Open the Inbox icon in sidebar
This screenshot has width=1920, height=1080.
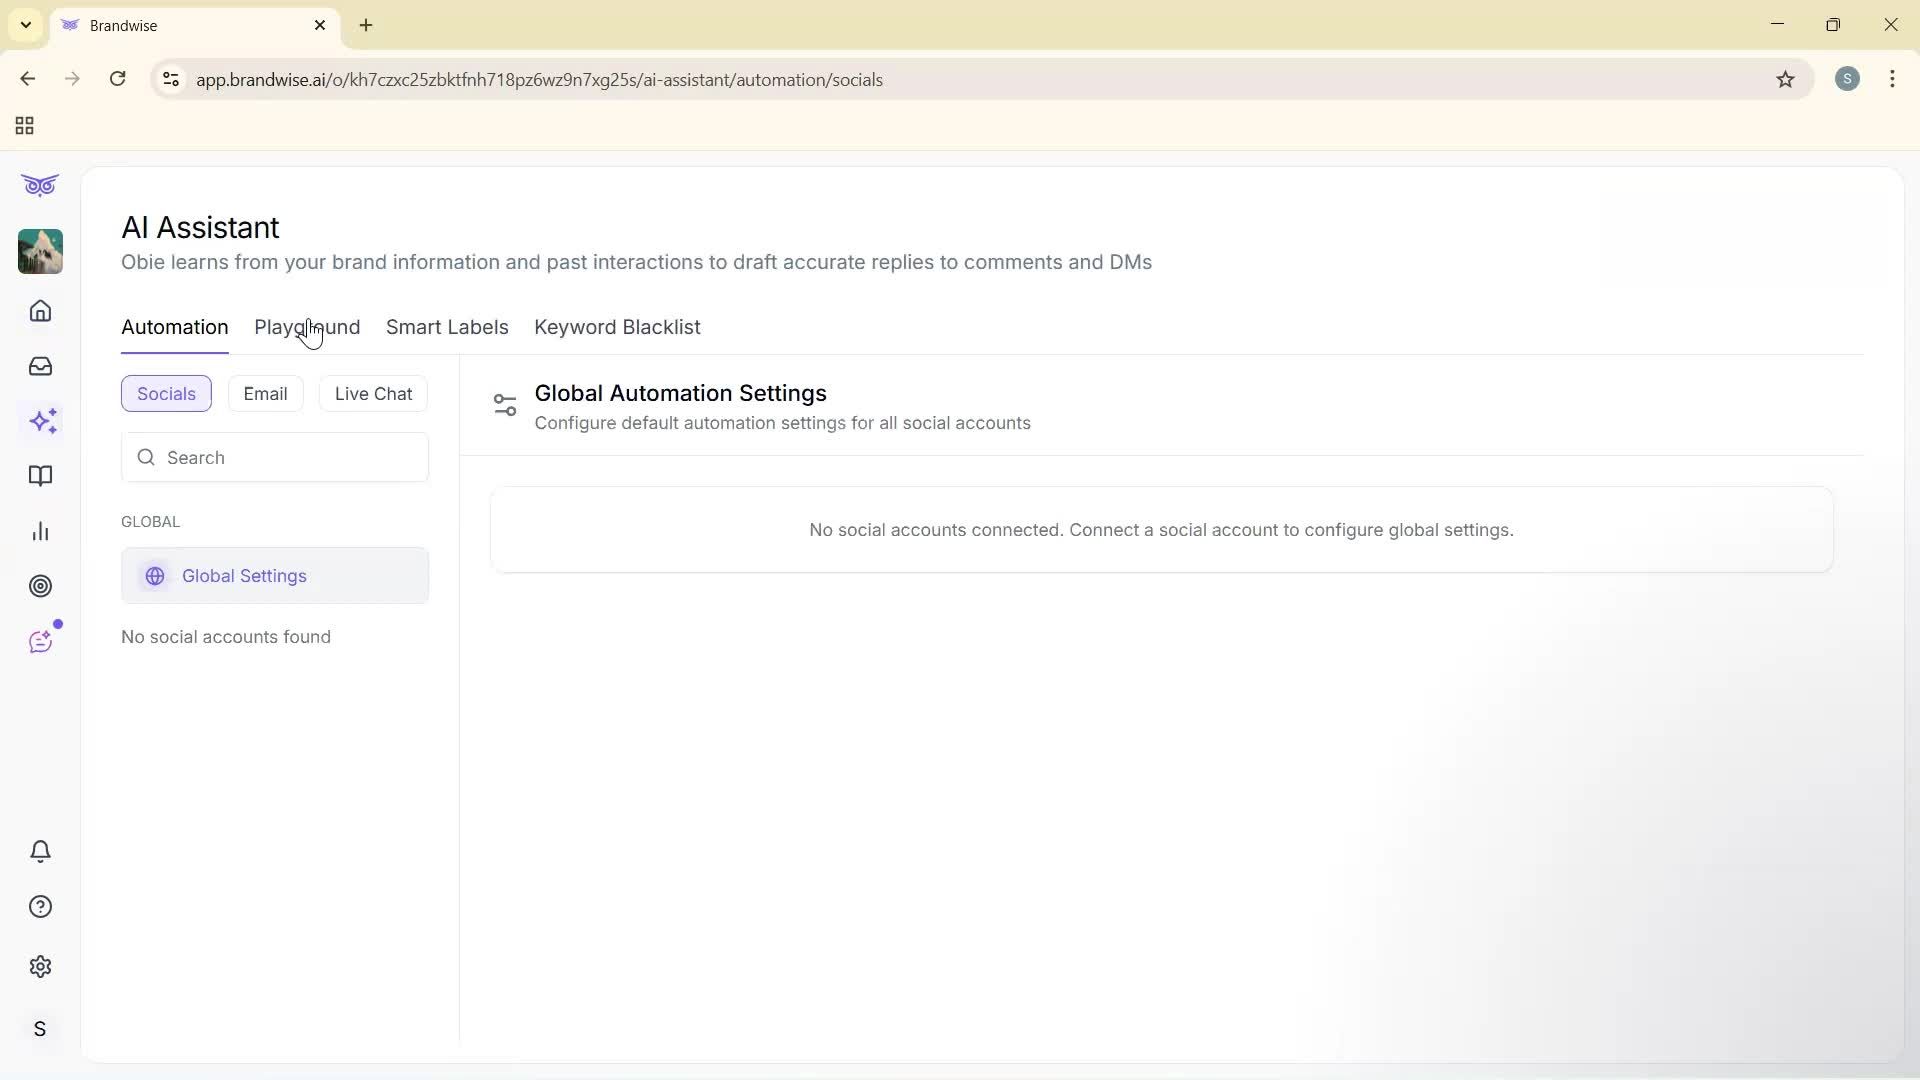pyautogui.click(x=40, y=366)
